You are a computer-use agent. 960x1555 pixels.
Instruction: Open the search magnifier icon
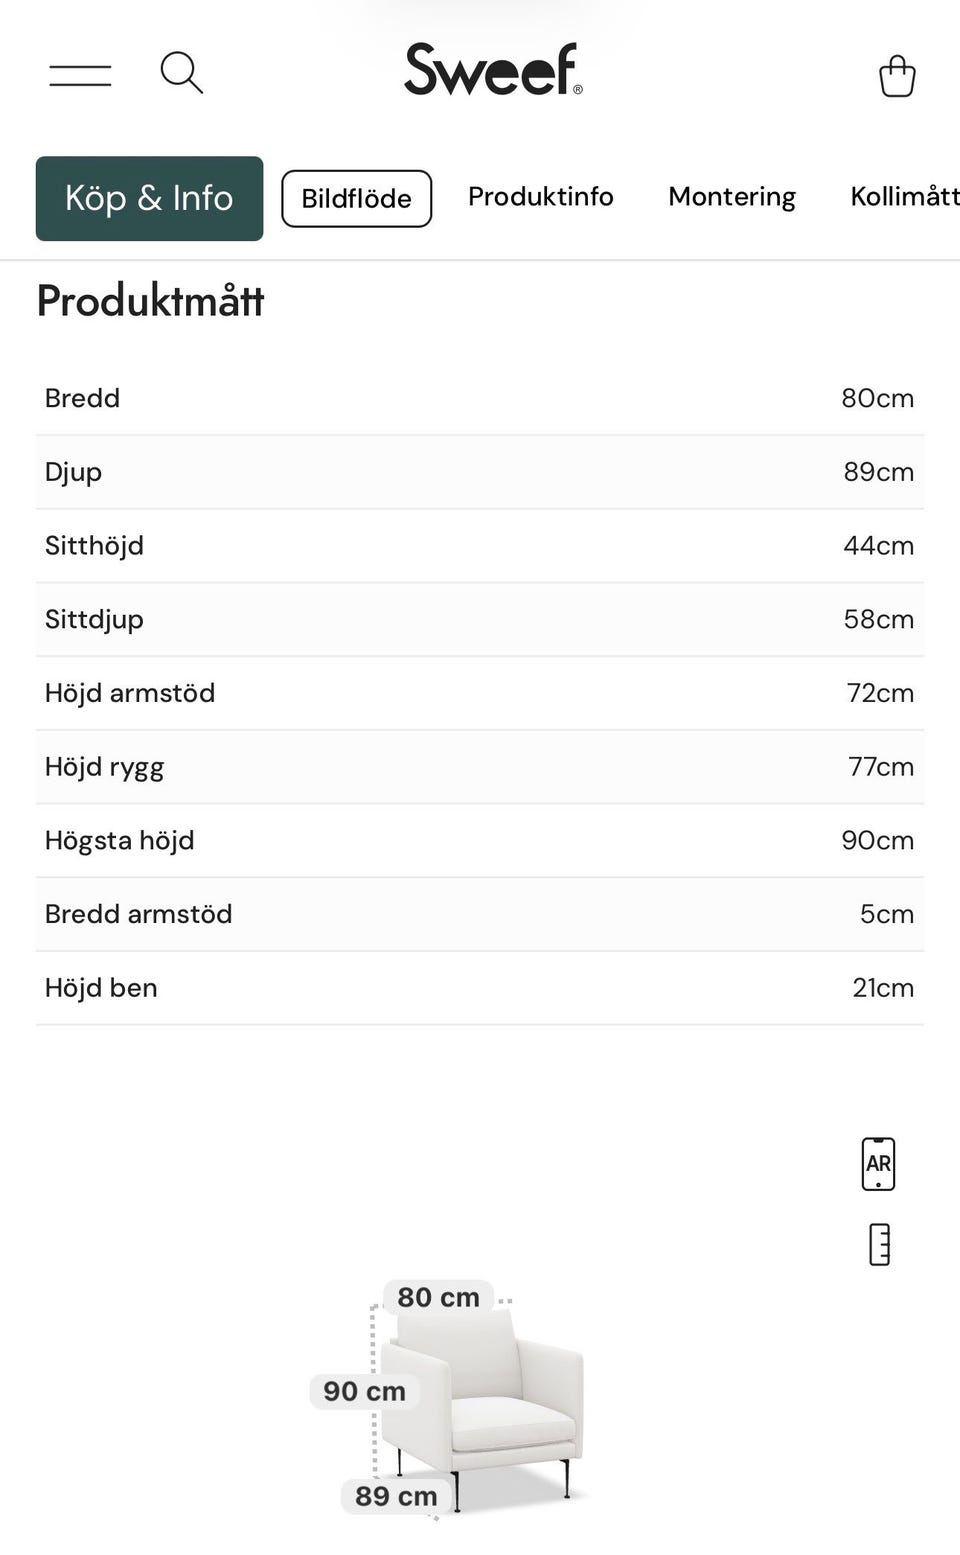point(182,73)
